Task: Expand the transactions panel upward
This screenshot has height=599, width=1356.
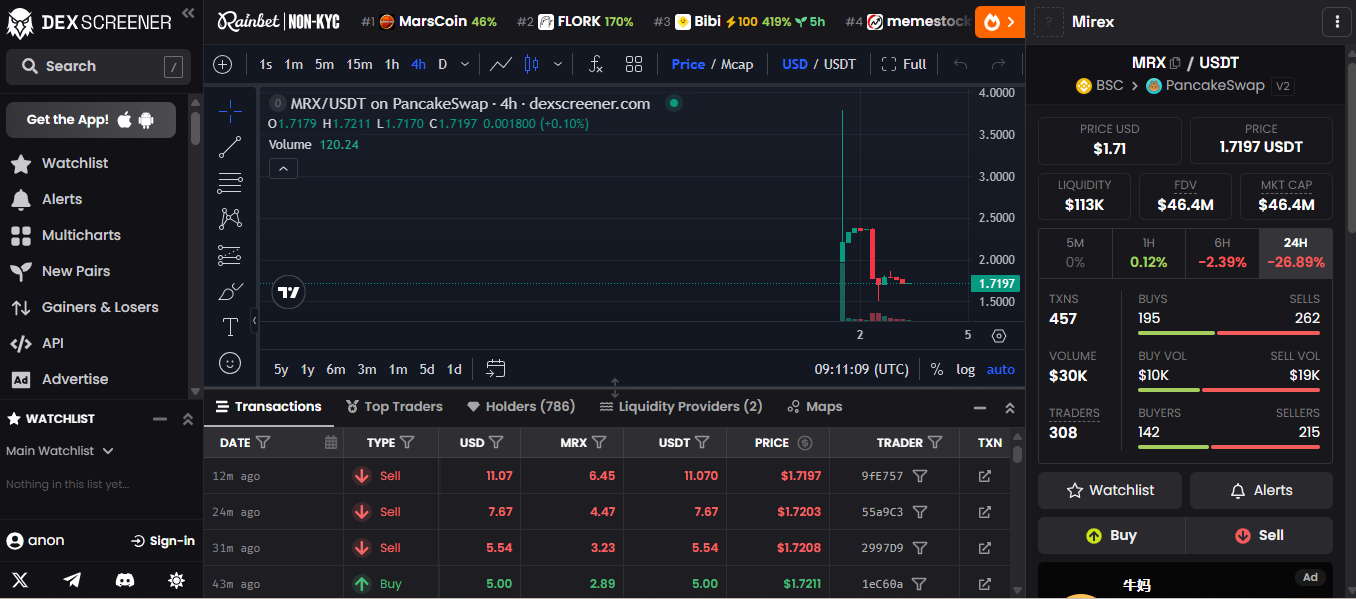Action: (1010, 407)
